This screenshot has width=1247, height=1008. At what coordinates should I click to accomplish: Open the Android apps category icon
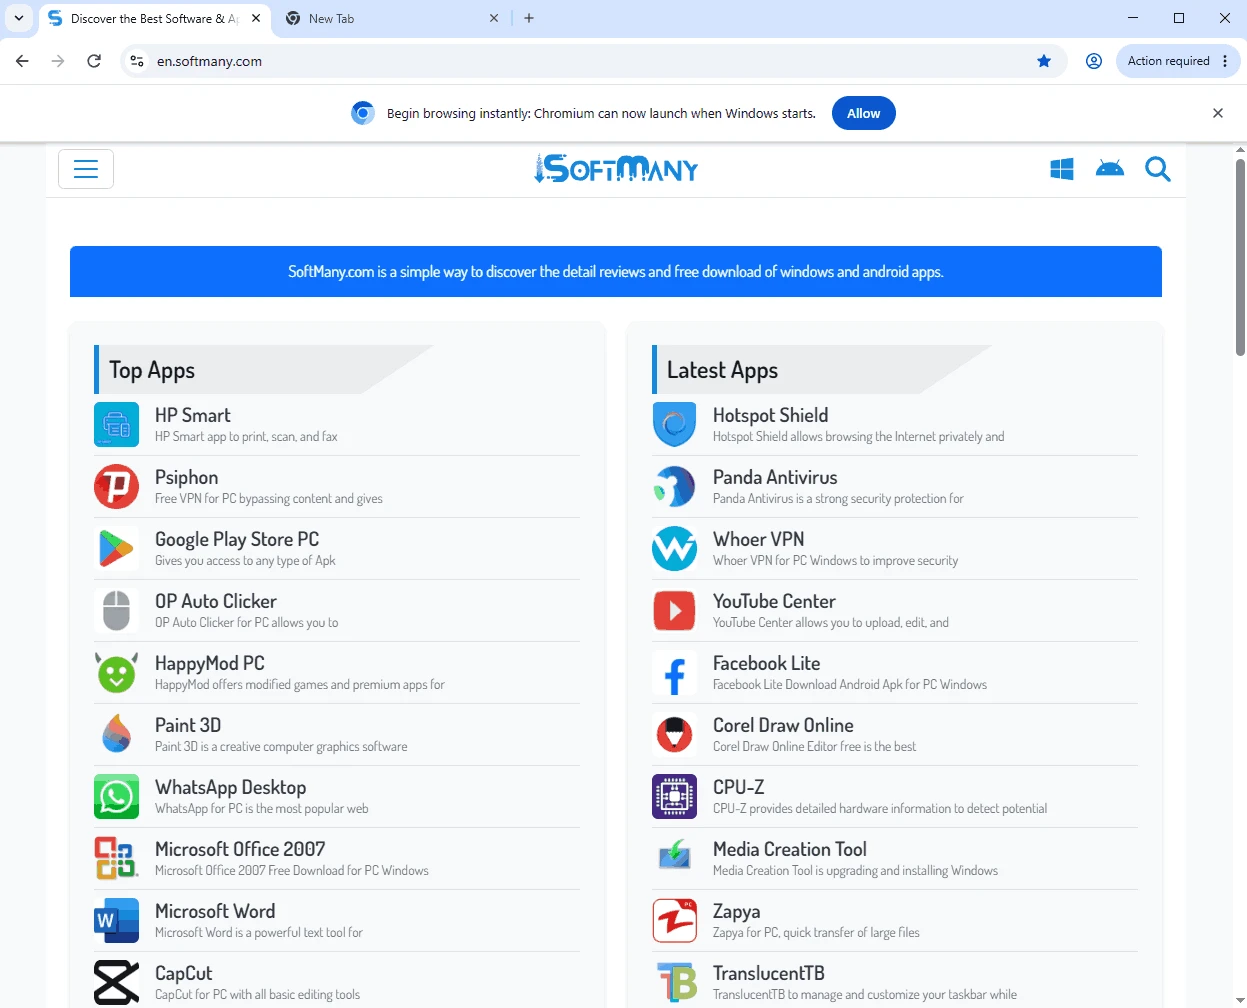tap(1110, 169)
